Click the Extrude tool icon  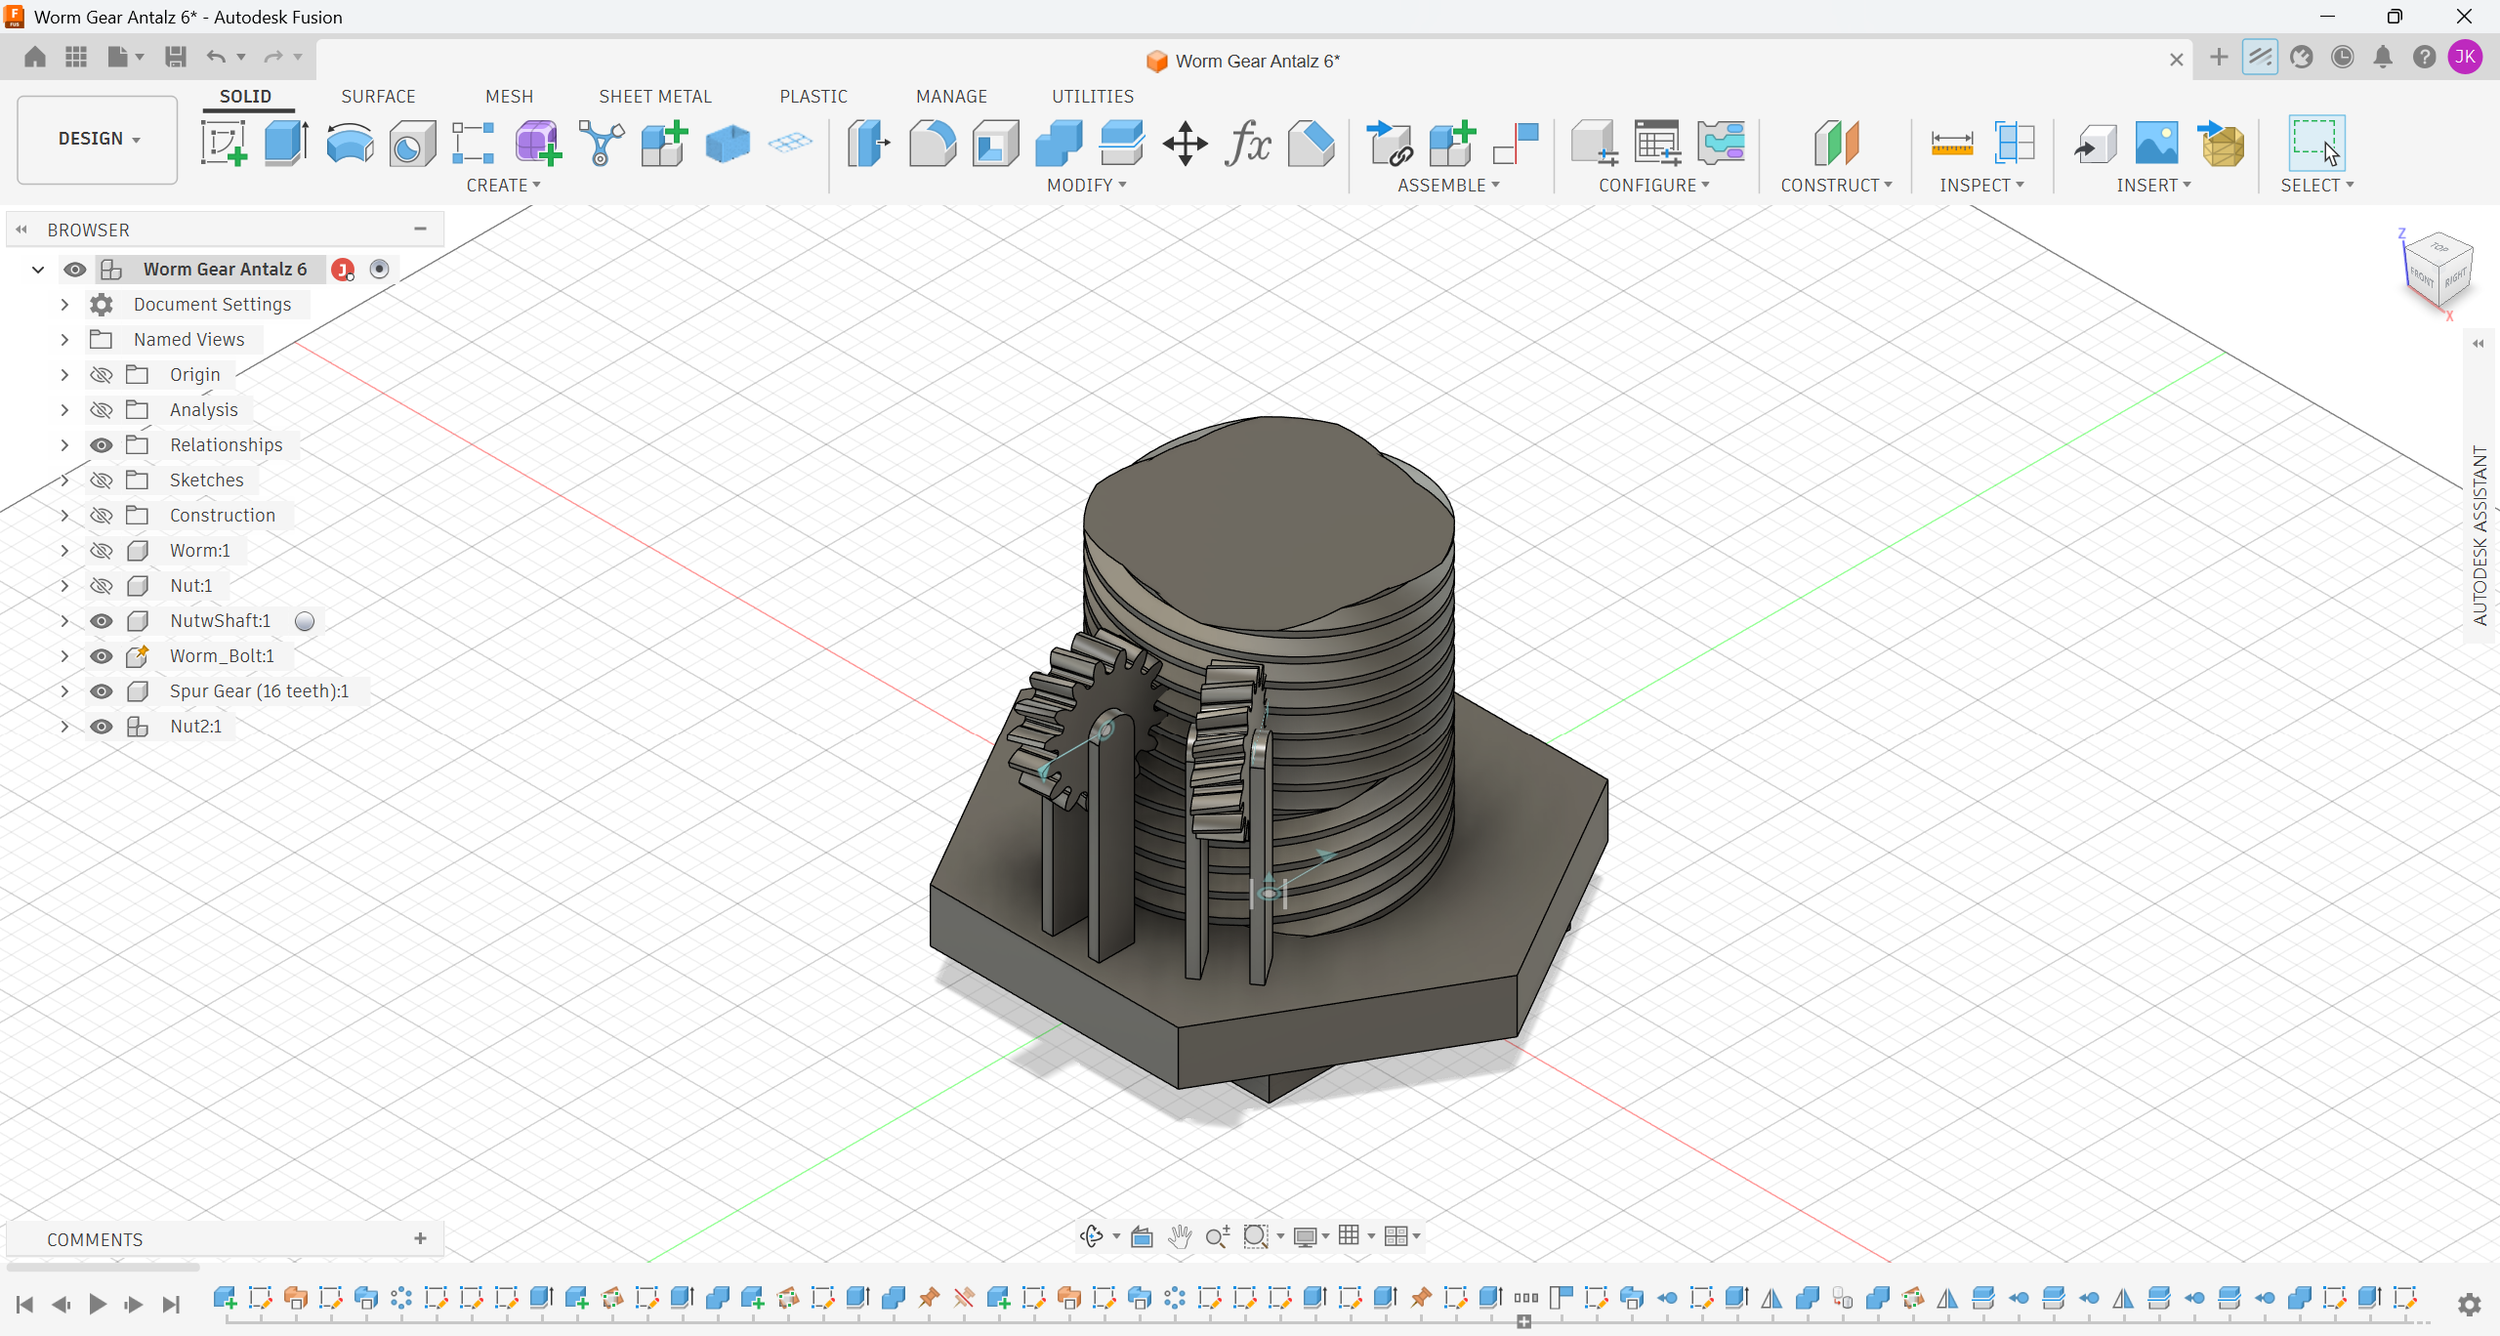coord(286,143)
